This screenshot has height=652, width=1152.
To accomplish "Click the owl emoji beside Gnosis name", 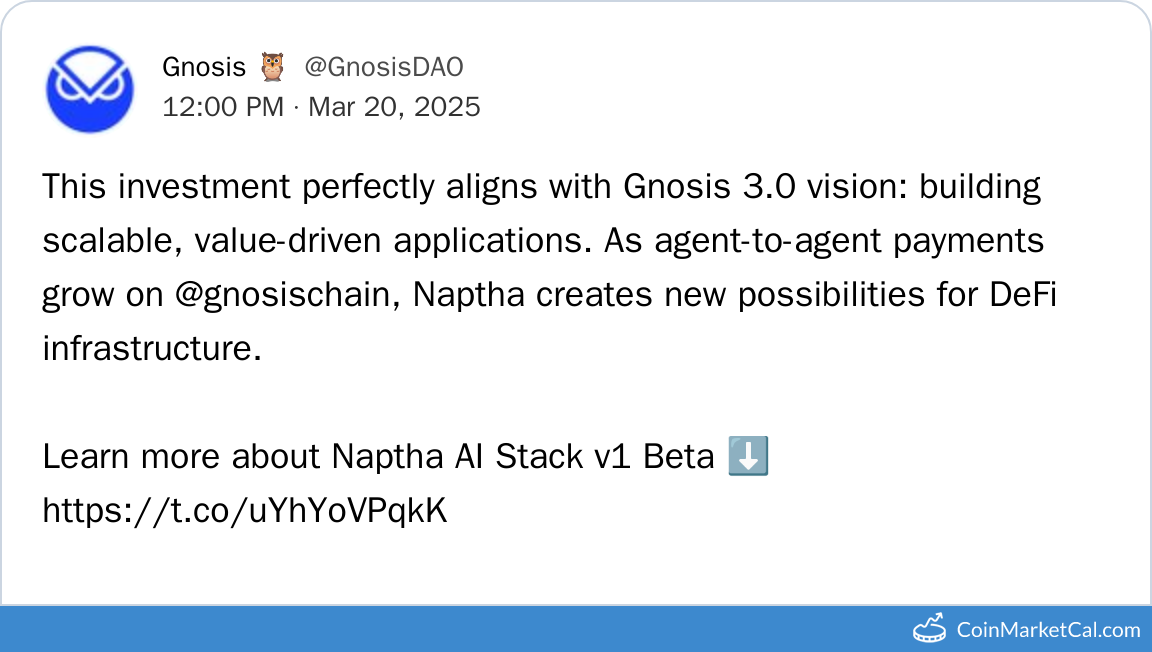I will coord(271,68).
